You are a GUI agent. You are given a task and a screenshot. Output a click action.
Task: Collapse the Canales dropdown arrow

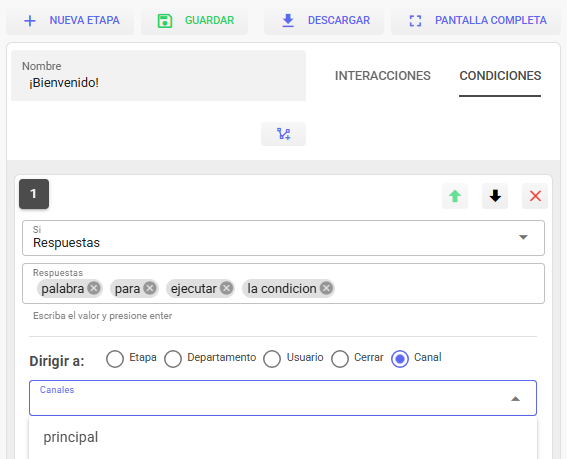[x=515, y=399]
